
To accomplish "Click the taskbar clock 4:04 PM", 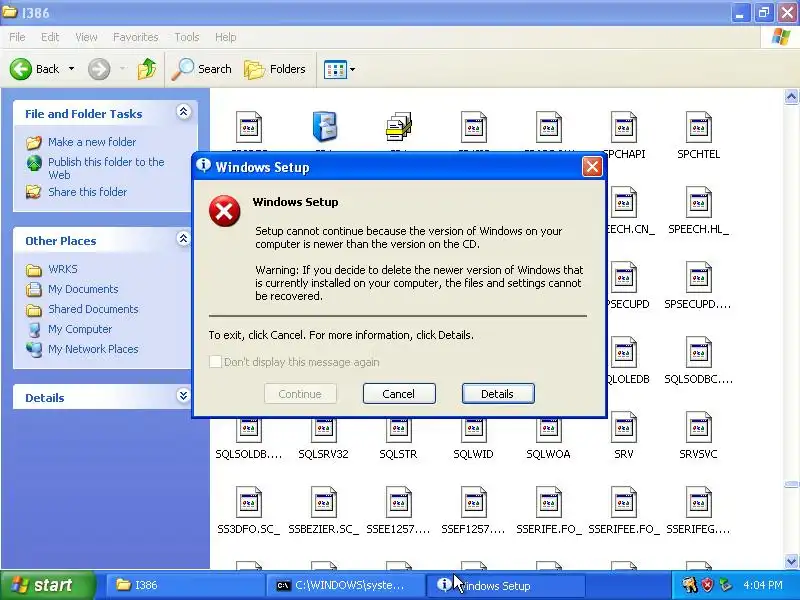I will (763, 585).
